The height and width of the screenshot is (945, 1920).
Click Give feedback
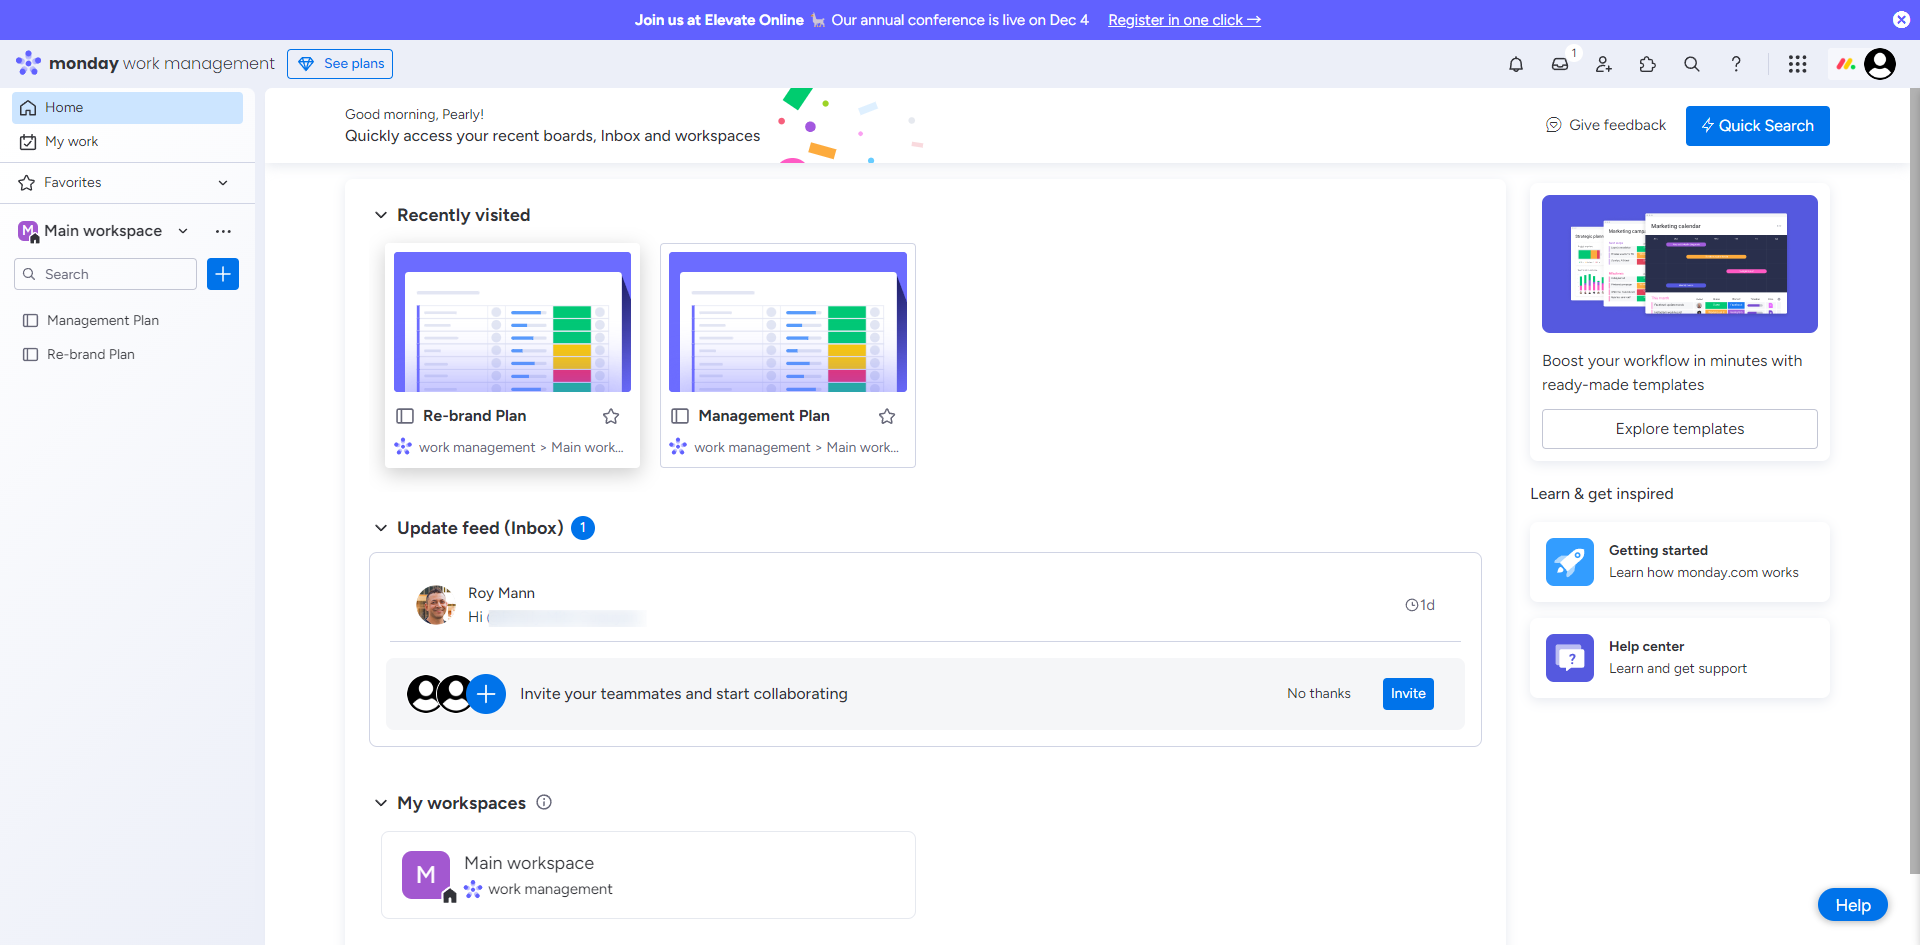coord(1606,125)
